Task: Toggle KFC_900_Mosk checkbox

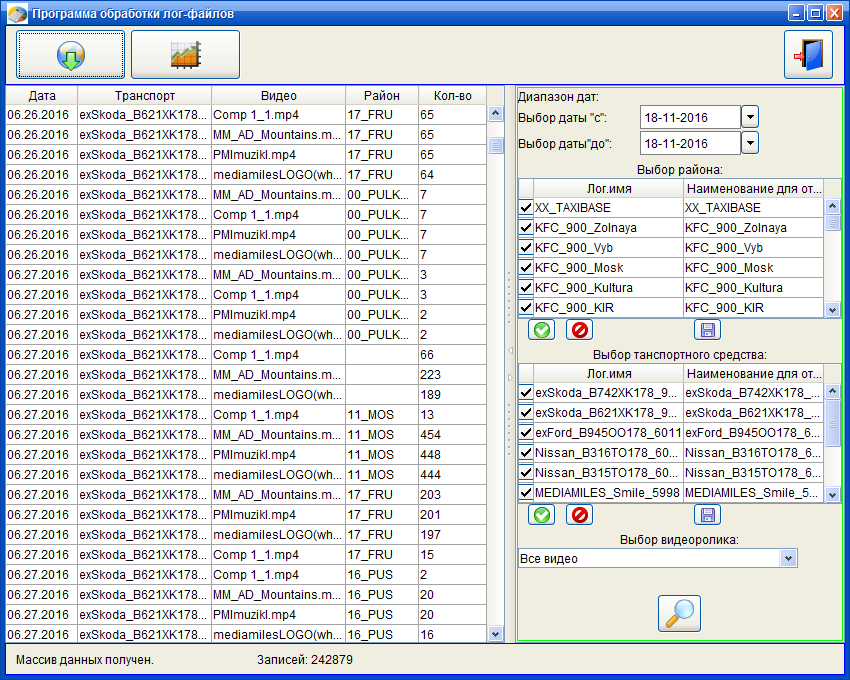Action: (x=525, y=268)
